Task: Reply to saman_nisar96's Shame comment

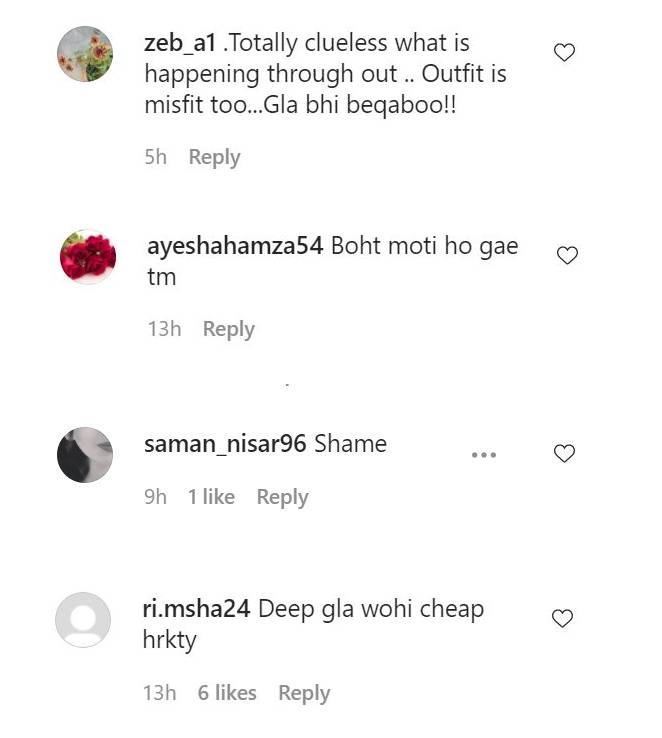Action: tap(282, 497)
